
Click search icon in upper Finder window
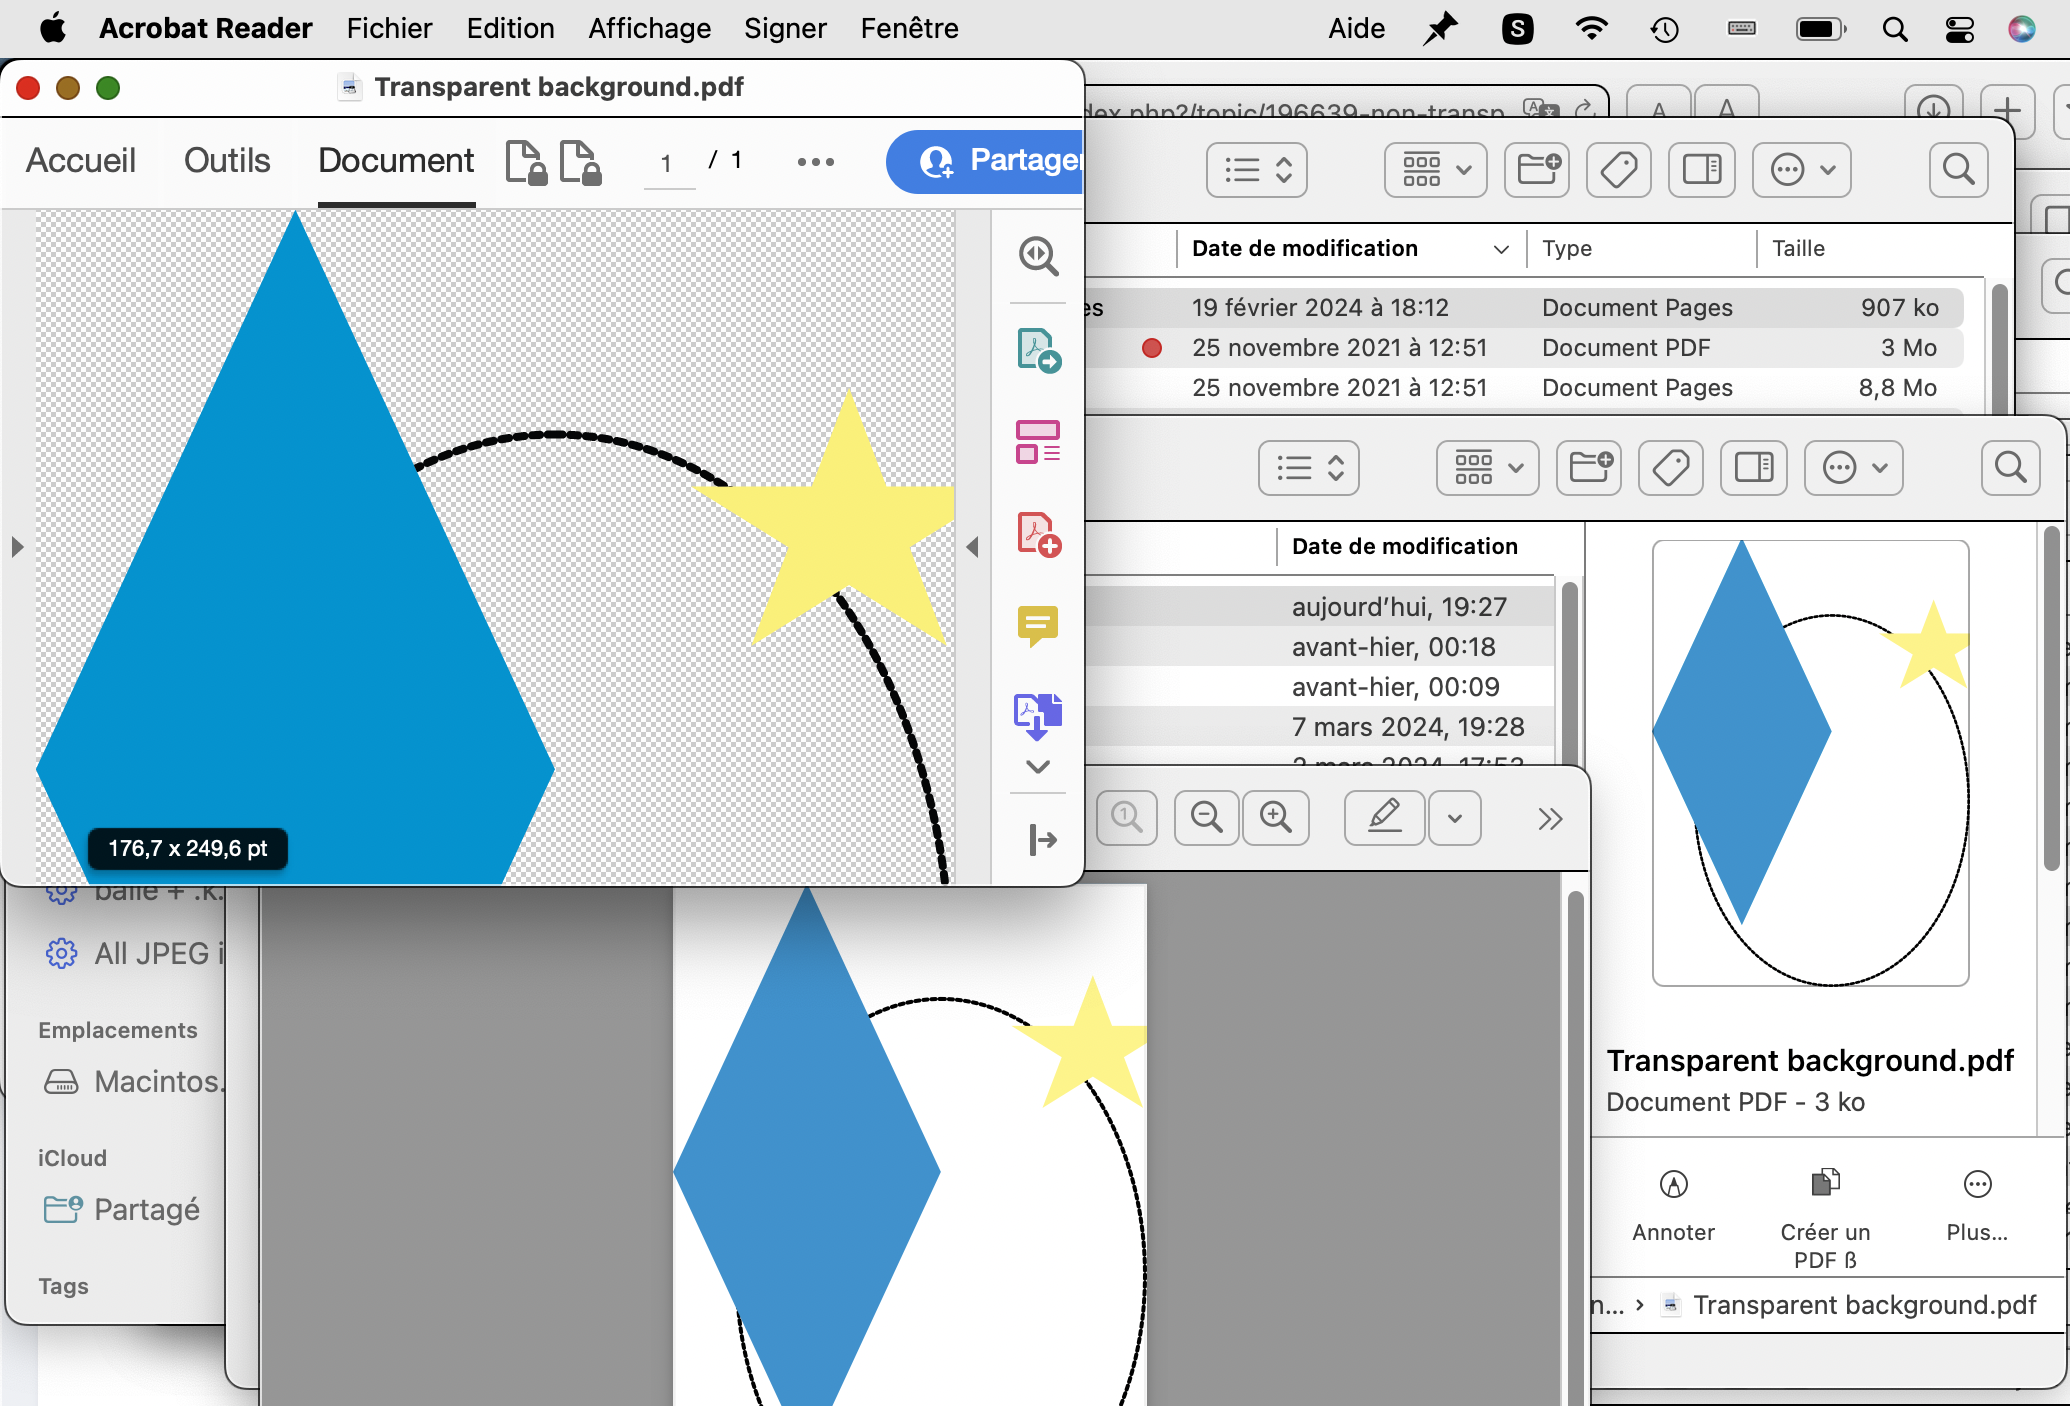(x=1958, y=169)
